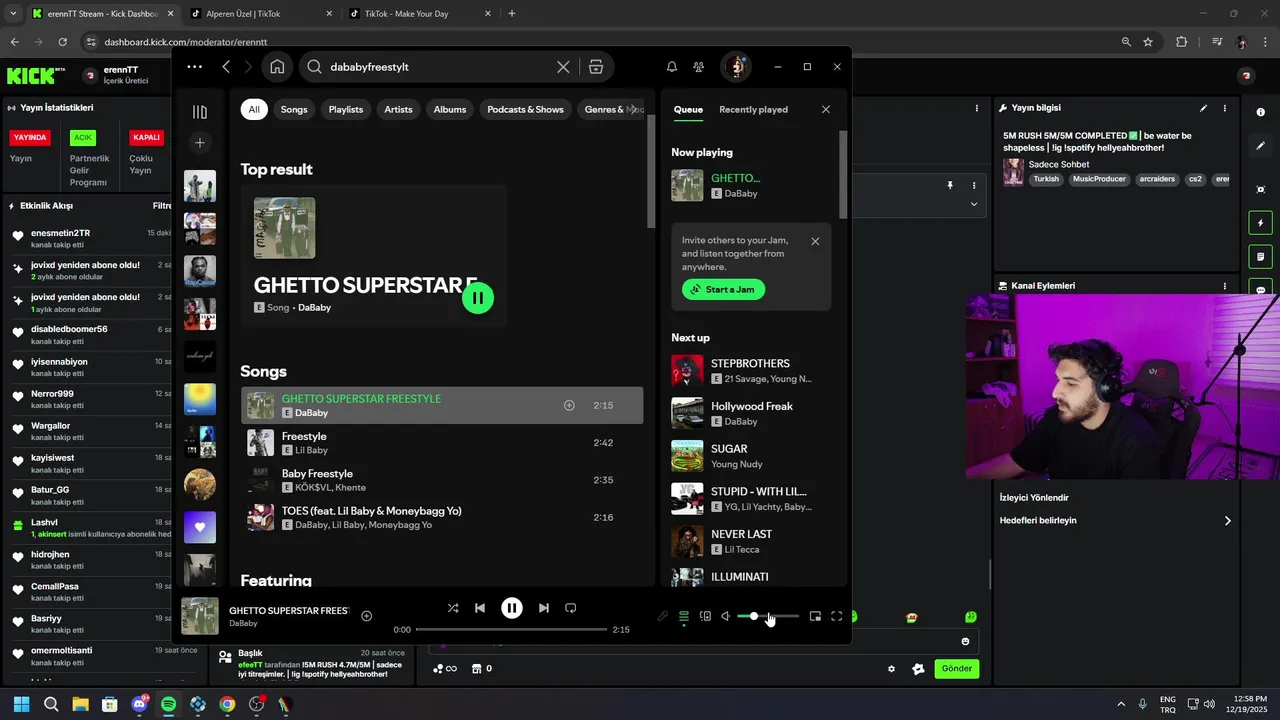
Task: Enable shuffle playback
Action: (453, 608)
